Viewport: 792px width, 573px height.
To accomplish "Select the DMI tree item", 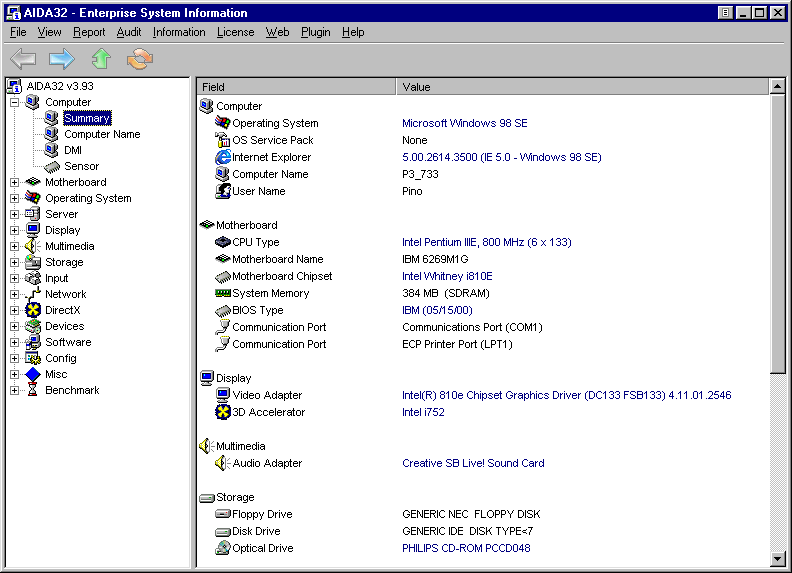I will 73,150.
